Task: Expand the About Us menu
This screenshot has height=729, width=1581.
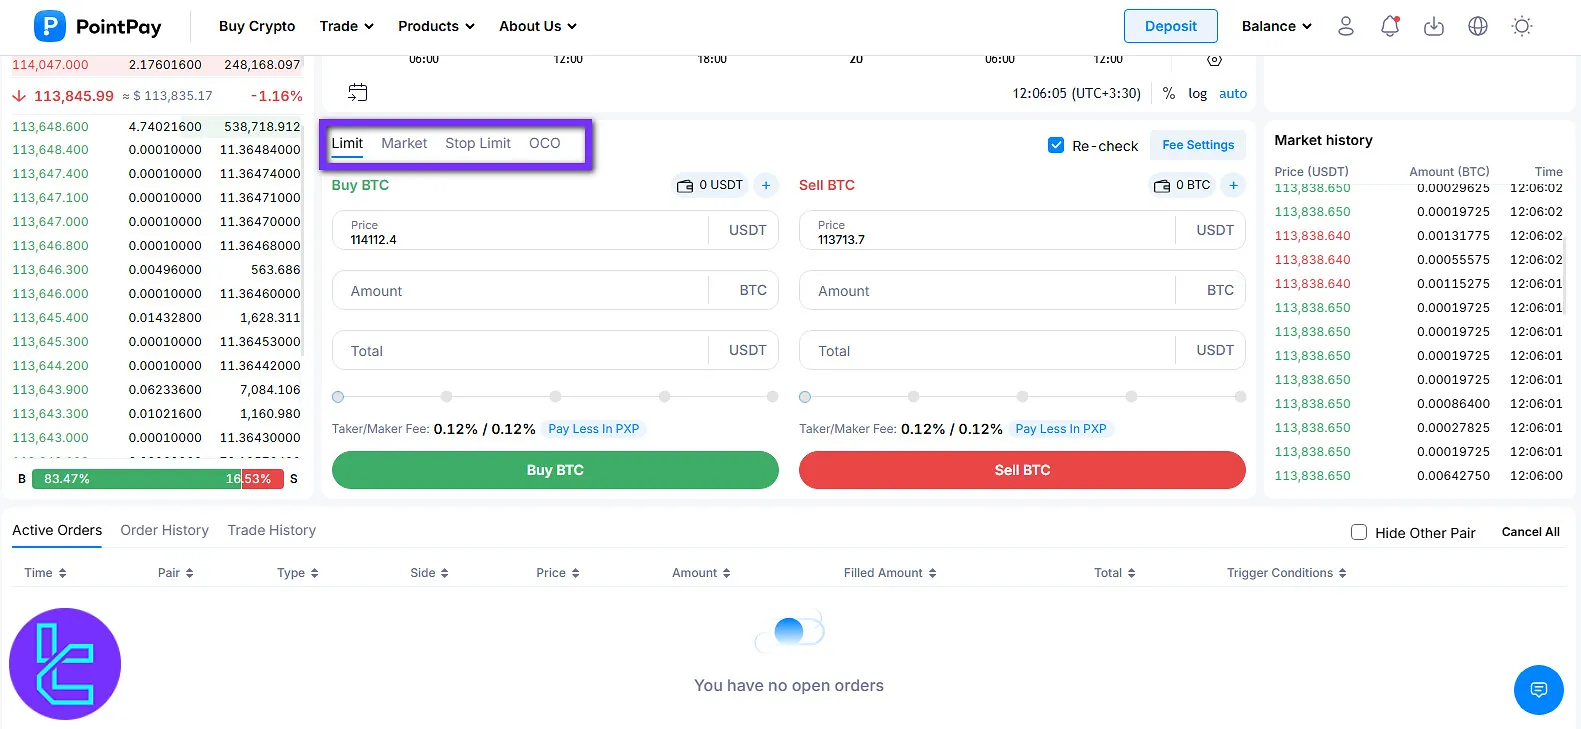Action: pyautogui.click(x=538, y=26)
